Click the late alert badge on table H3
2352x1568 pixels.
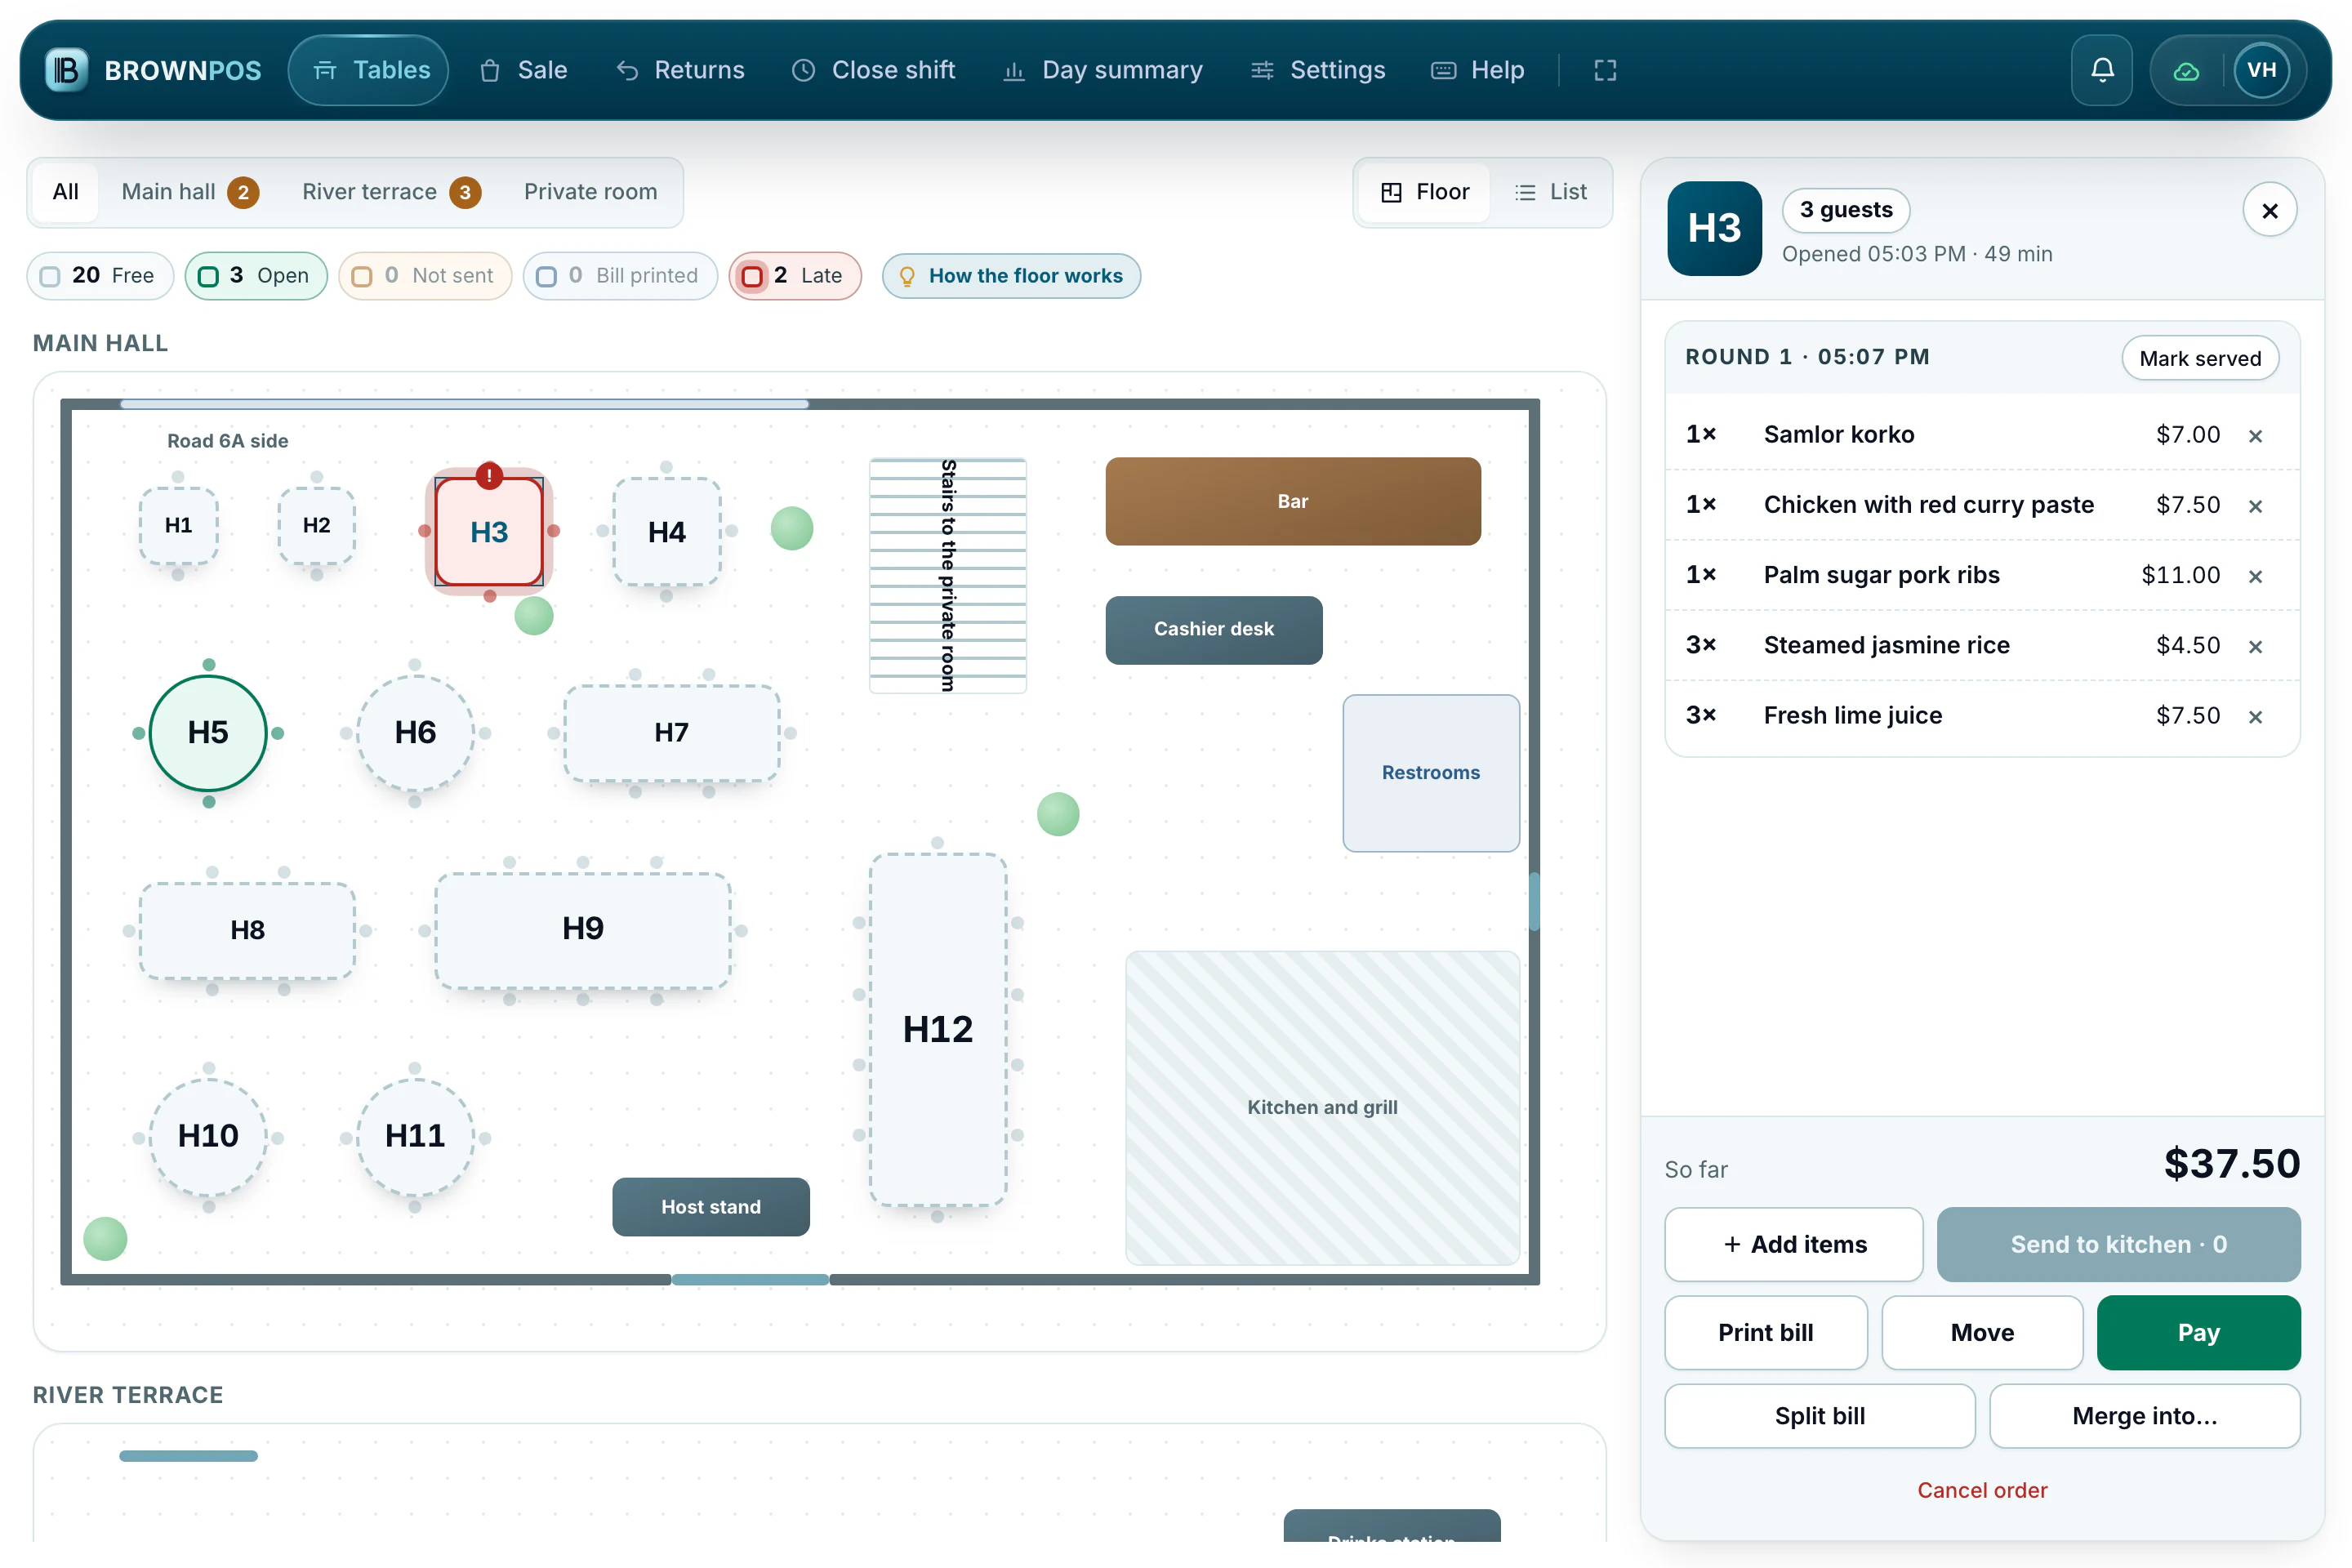pyautogui.click(x=489, y=476)
